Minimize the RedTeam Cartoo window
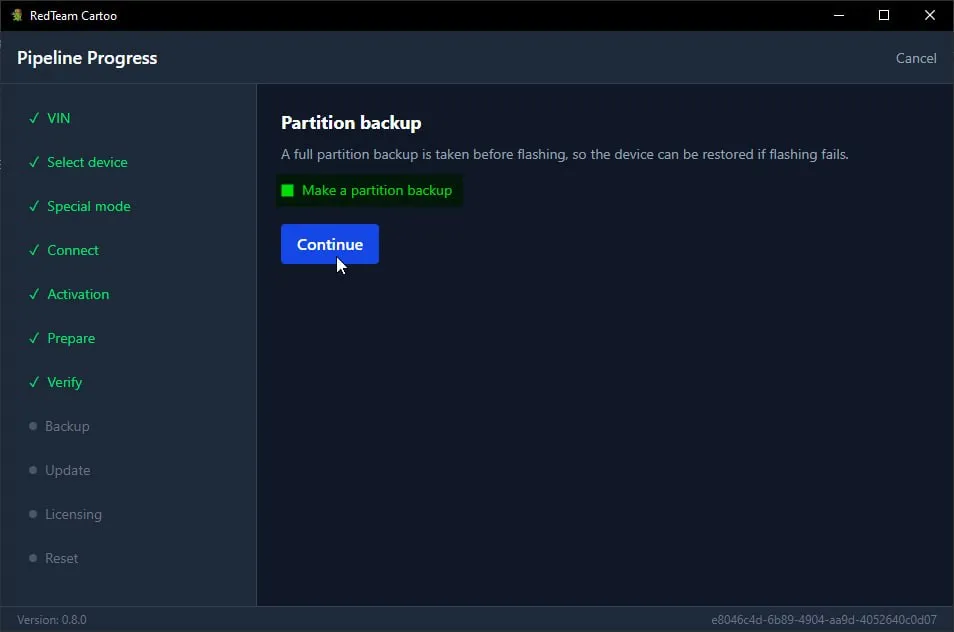Screen dimensions: 954x632 pos(839,15)
